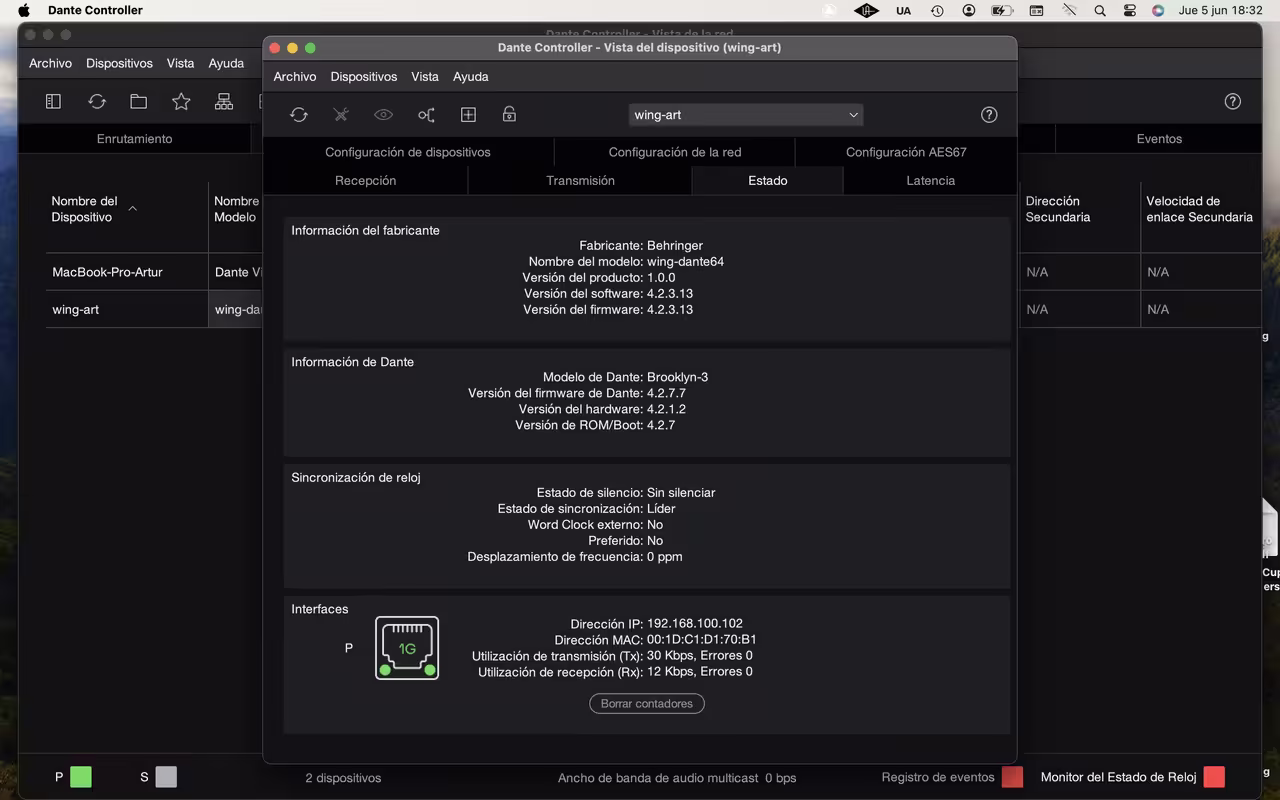Click the MAC address 00:1D:C1:D1:70:B1 value
Image resolution: width=1280 pixels, height=800 pixels.
pyautogui.click(x=702, y=640)
